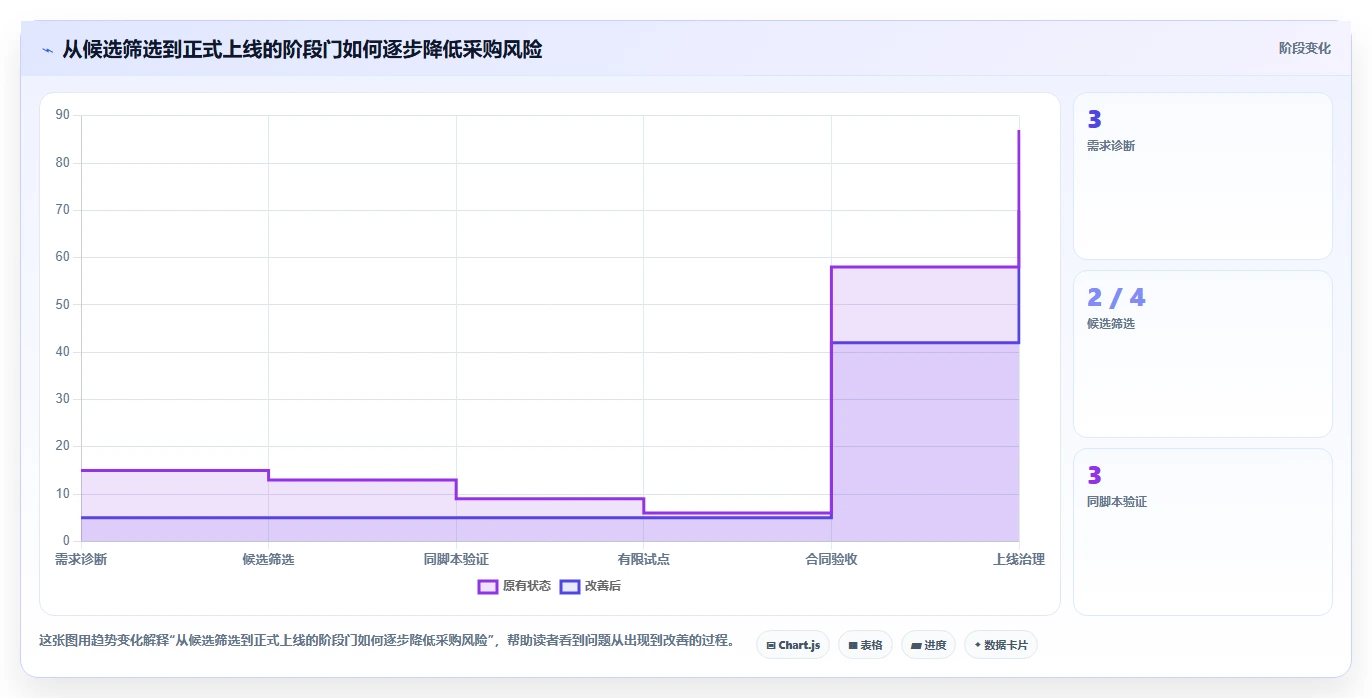Viewport: 1372px width, 698px height.
Task: Open the 同脚本验证 data card
Action: point(1202,532)
